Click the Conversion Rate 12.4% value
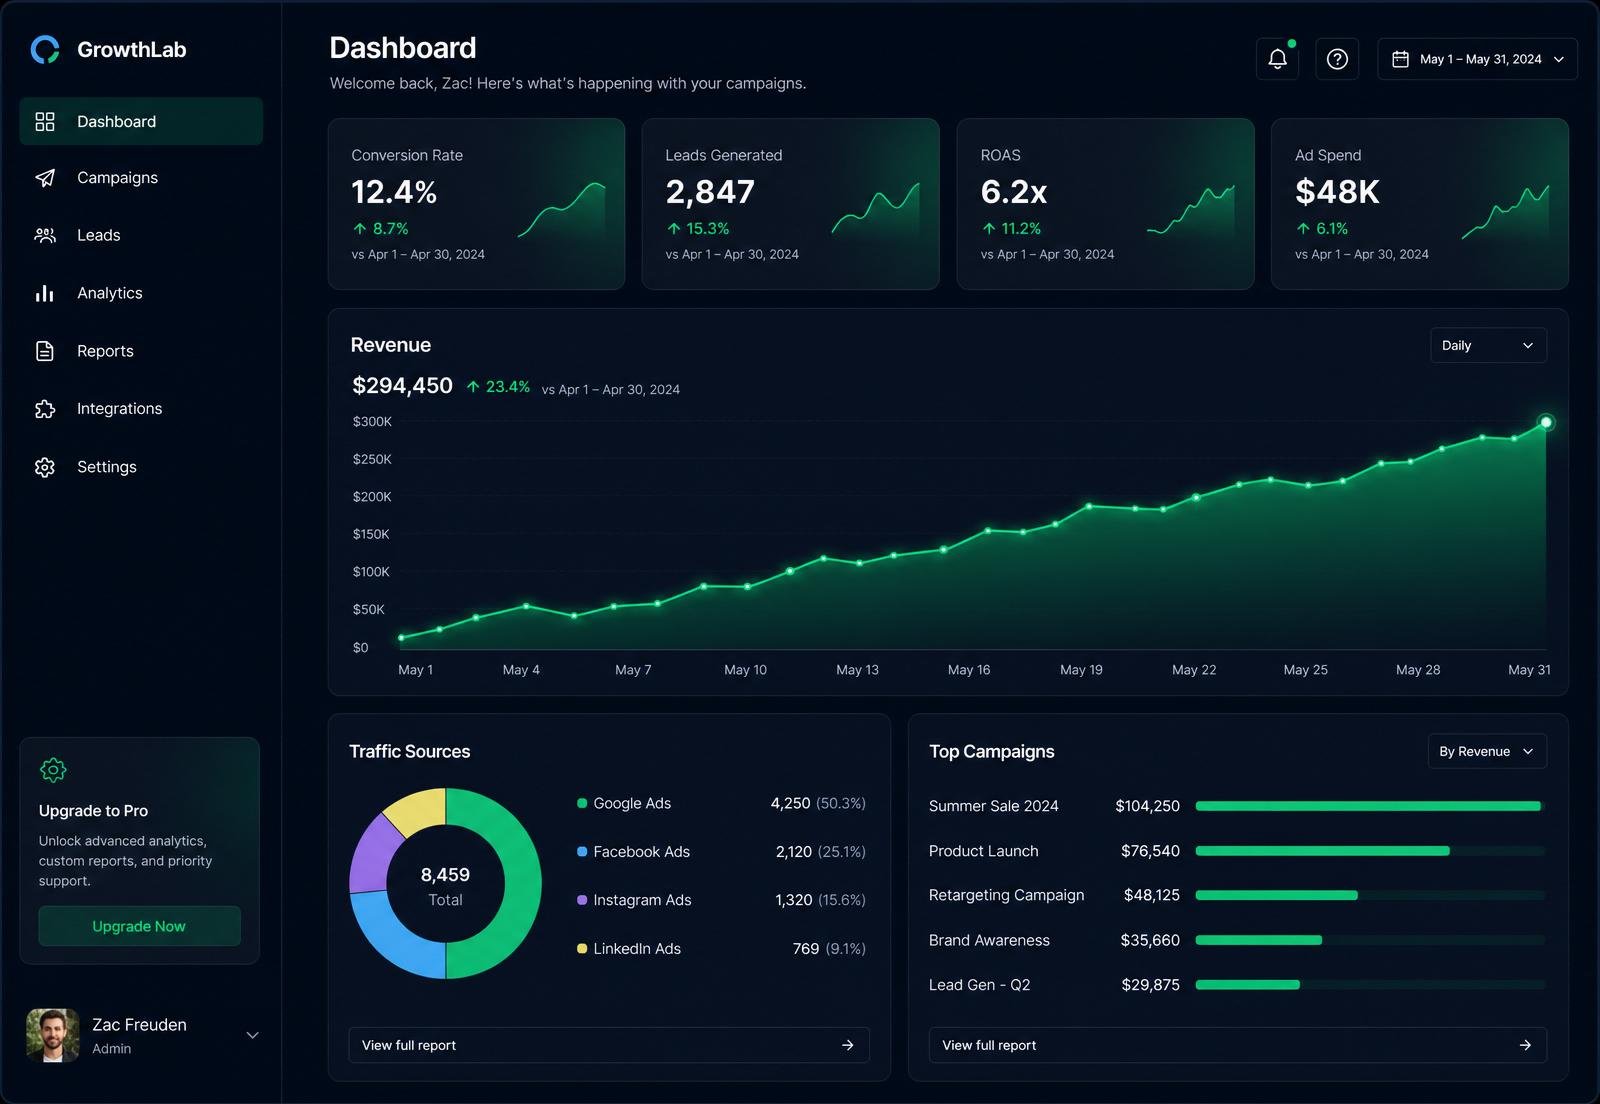The height and width of the screenshot is (1104, 1600). coord(394,192)
